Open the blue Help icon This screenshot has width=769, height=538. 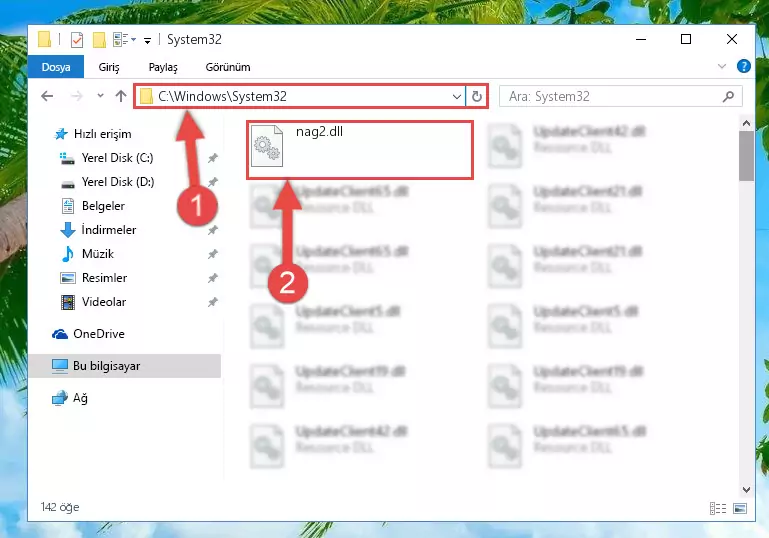click(x=743, y=66)
